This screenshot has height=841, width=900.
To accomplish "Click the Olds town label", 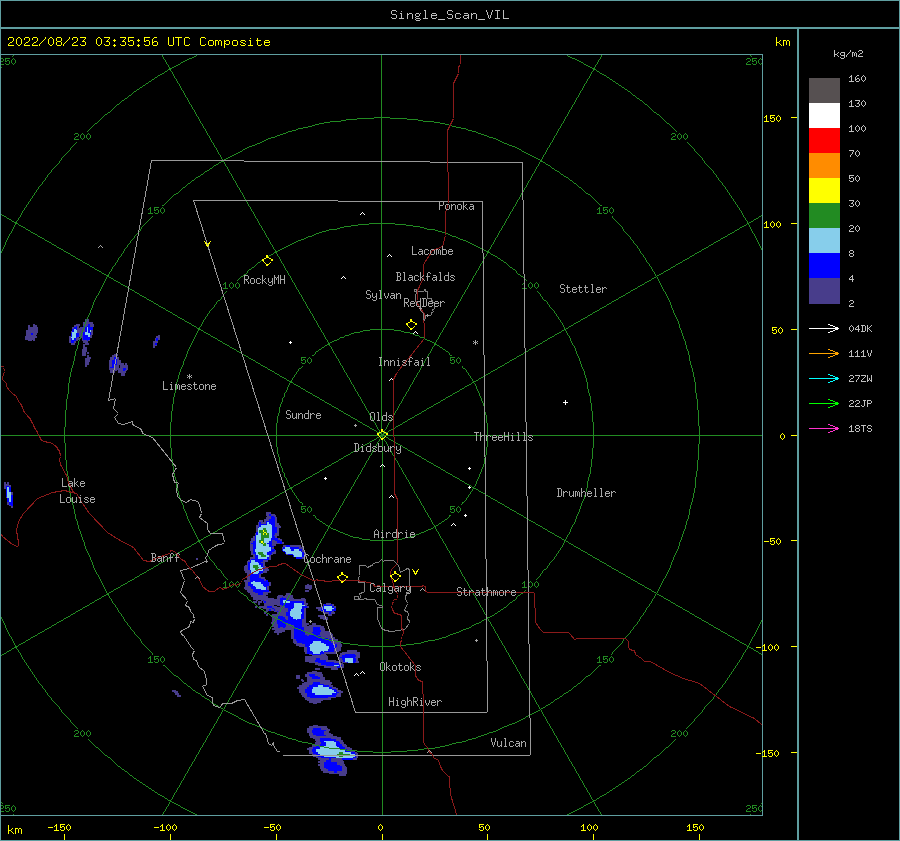I will [381, 417].
